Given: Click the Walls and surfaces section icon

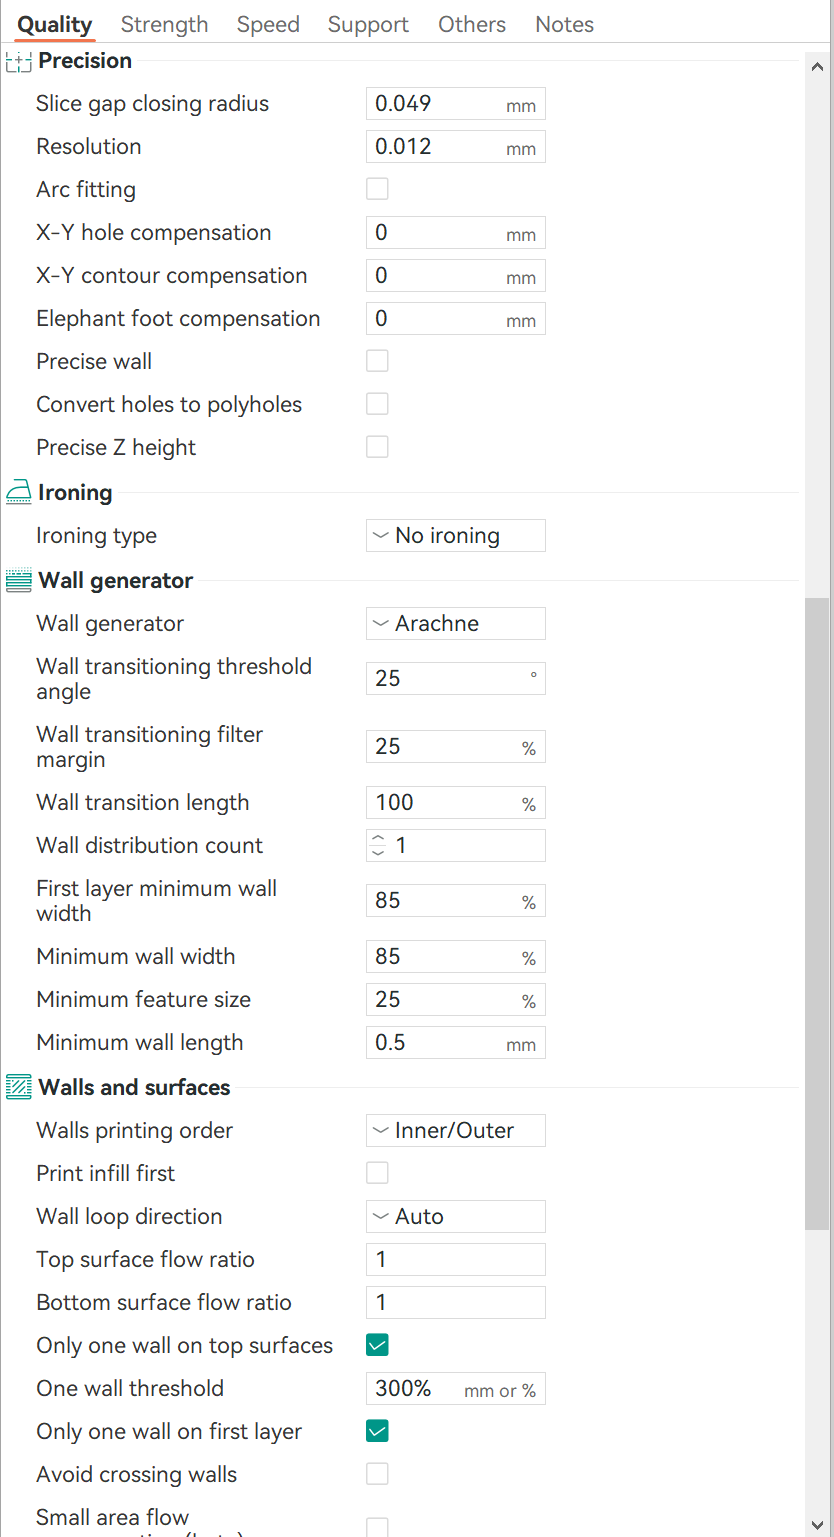Looking at the screenshot, I should tap(19, 1087).
